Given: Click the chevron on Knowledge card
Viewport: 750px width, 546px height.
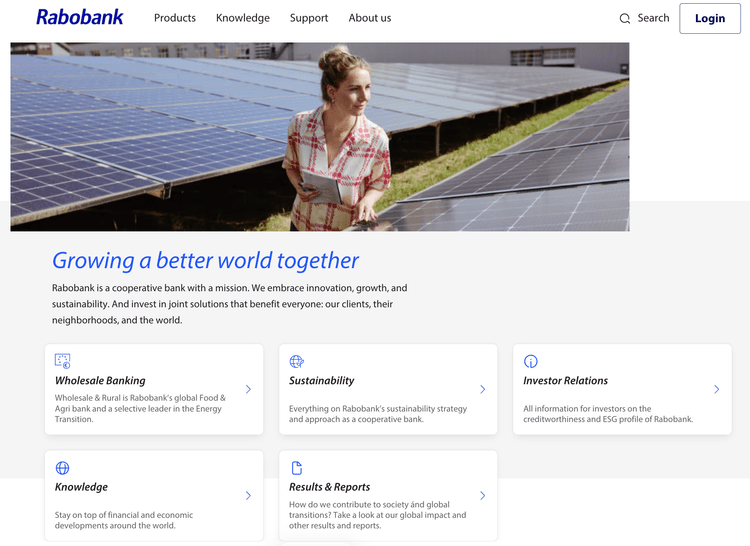Looking at the screenshot, I should [248, 495].
